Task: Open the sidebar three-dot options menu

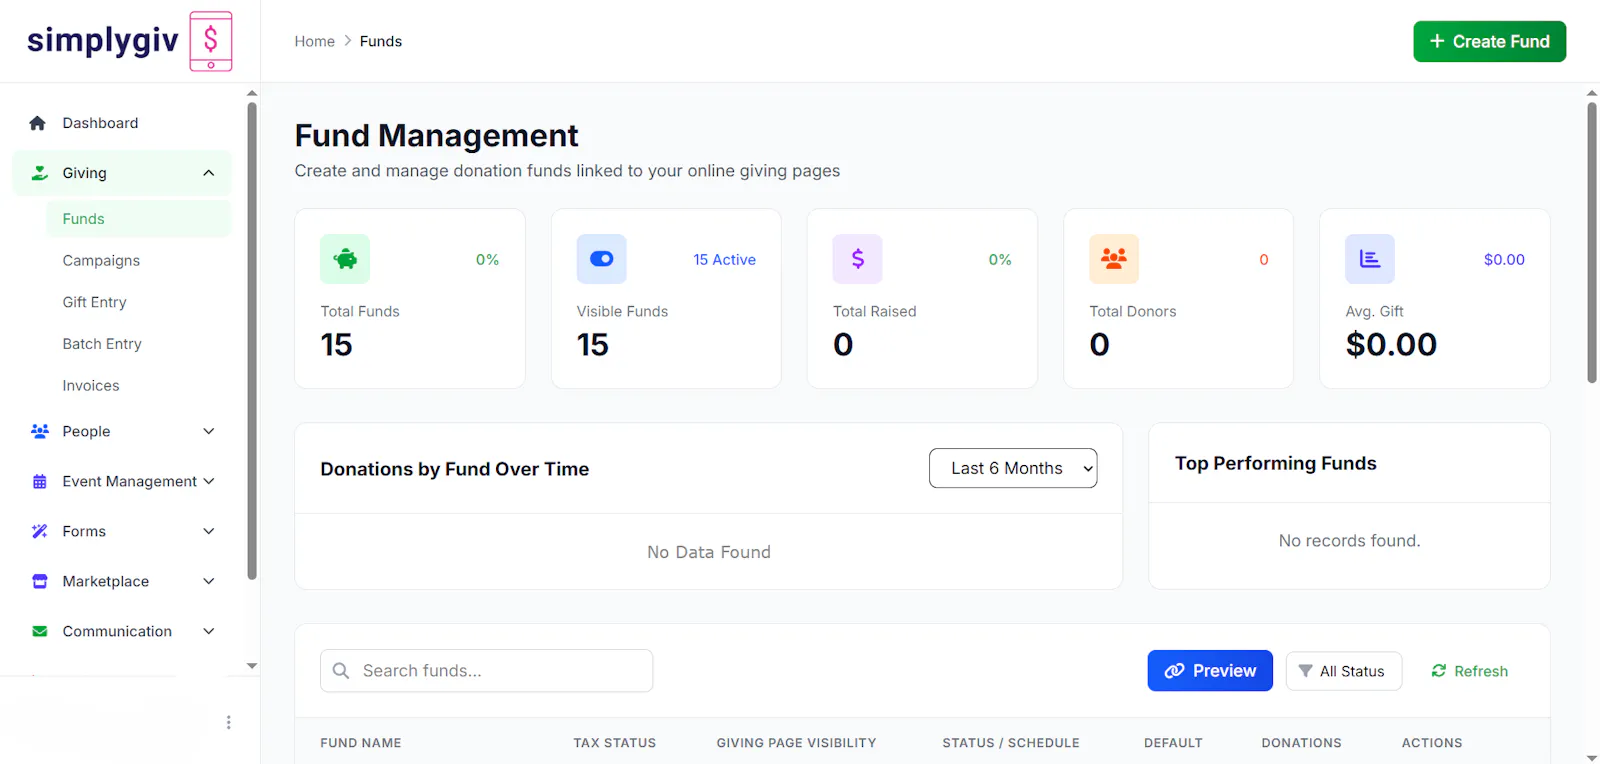Action: click(x=229, y=722)
